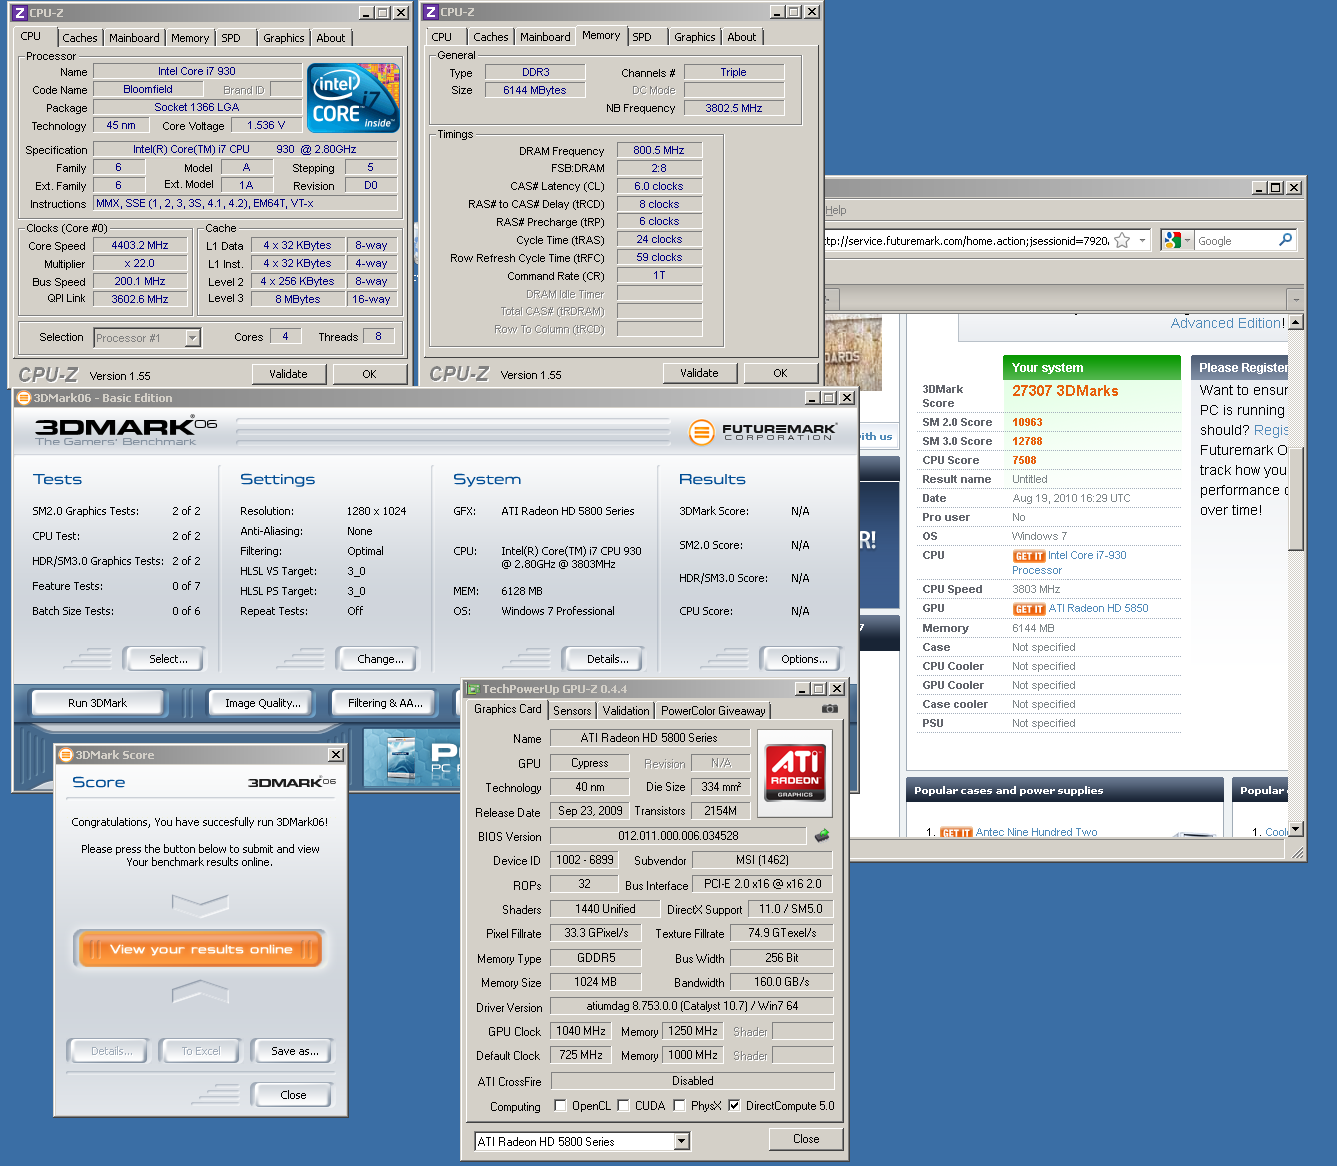Open Graphics tab in Memory CPU-Z window

pyautogui.click(x=694, y=37)
